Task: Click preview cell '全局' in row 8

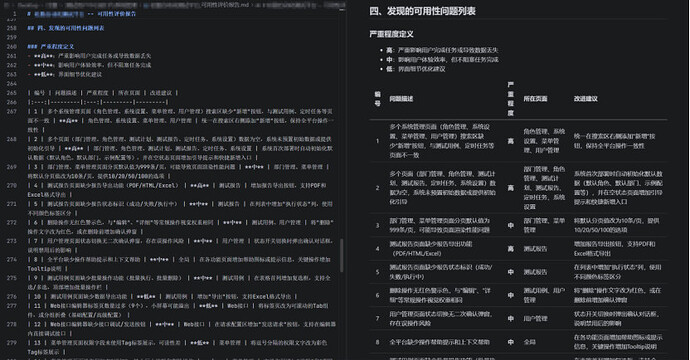Action: pyautogui.click(x=529, y=342)
